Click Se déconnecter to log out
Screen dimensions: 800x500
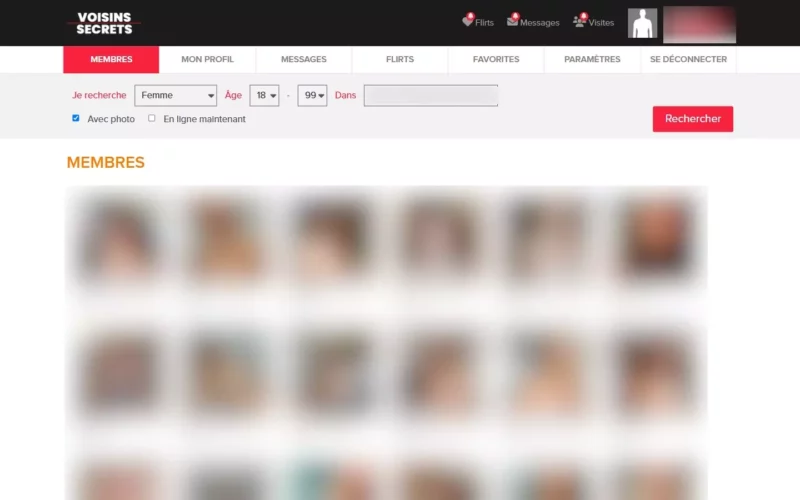[688, 59]
